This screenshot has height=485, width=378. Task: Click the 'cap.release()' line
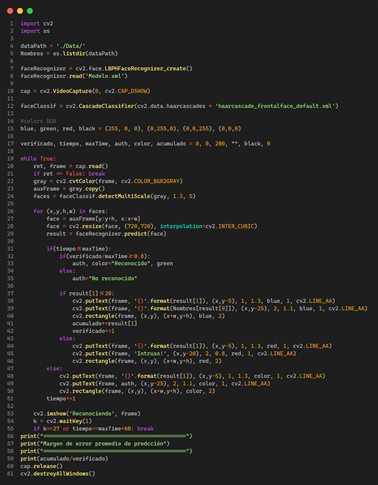point(41,466)
